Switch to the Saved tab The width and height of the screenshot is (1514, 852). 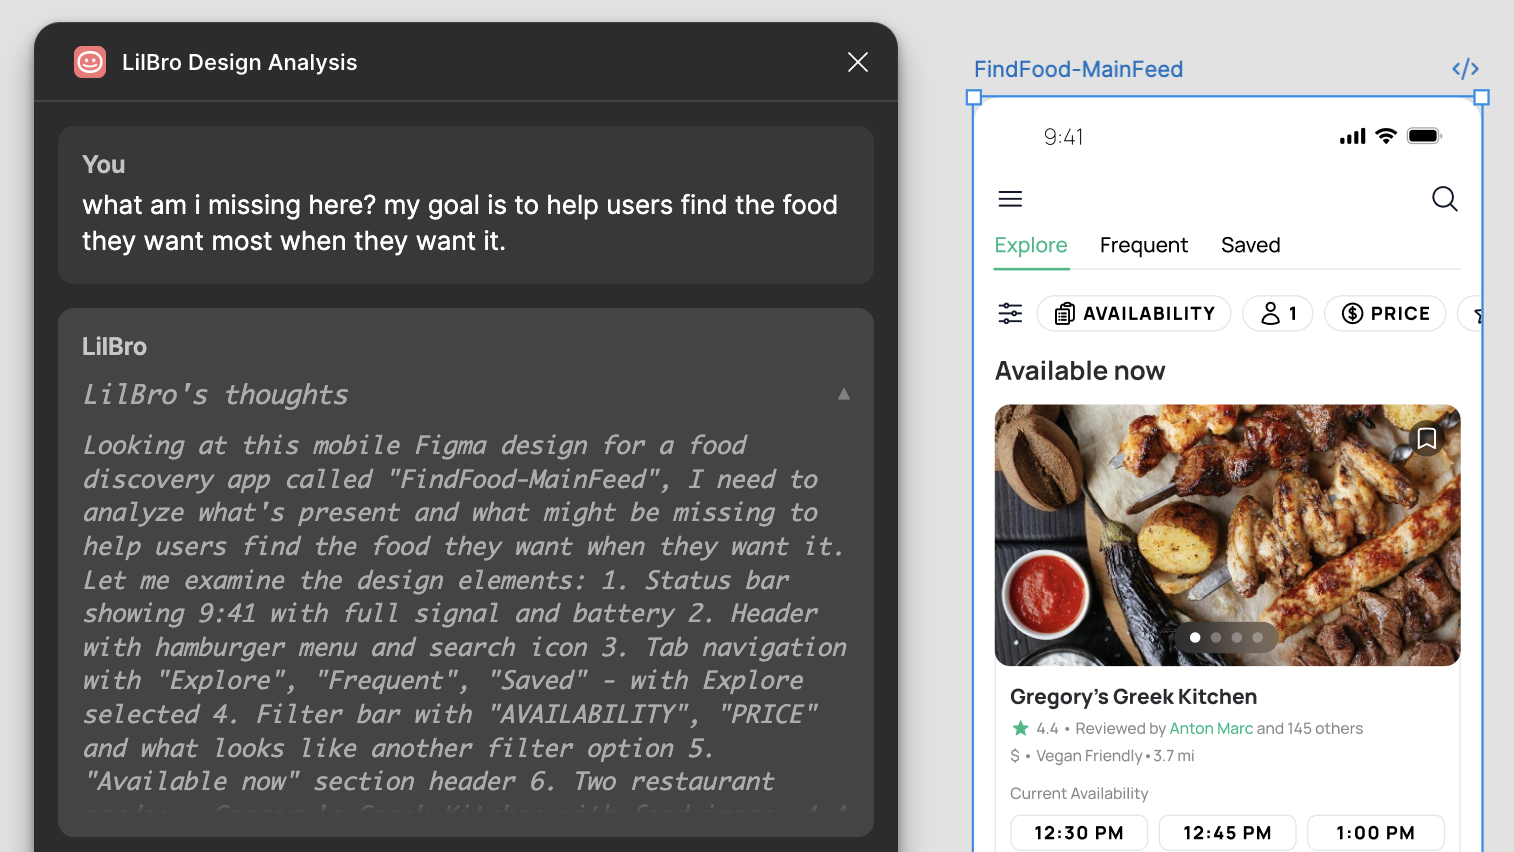coord(1250,245)
